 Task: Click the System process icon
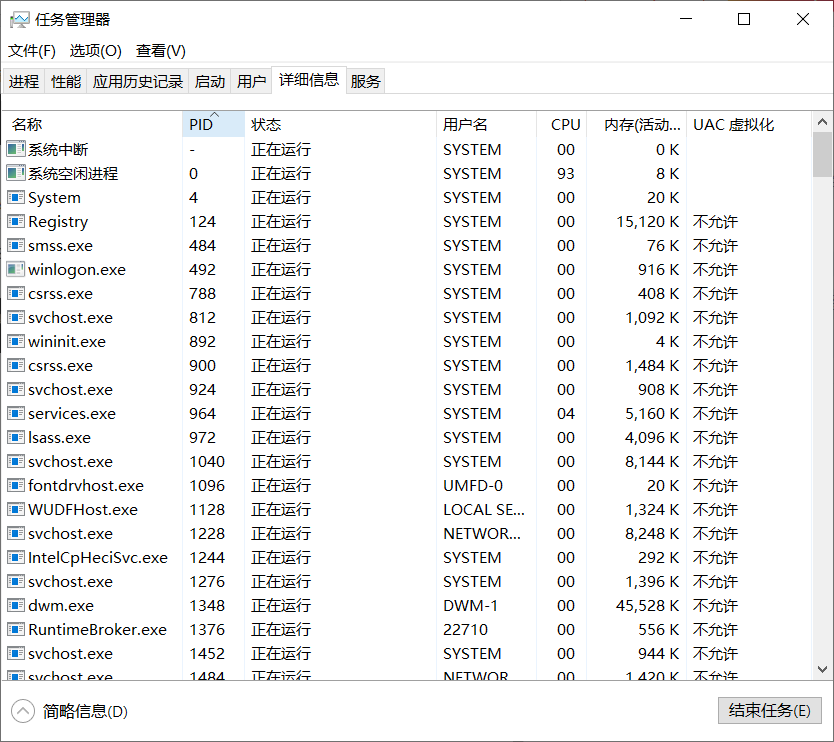[14, 197]
